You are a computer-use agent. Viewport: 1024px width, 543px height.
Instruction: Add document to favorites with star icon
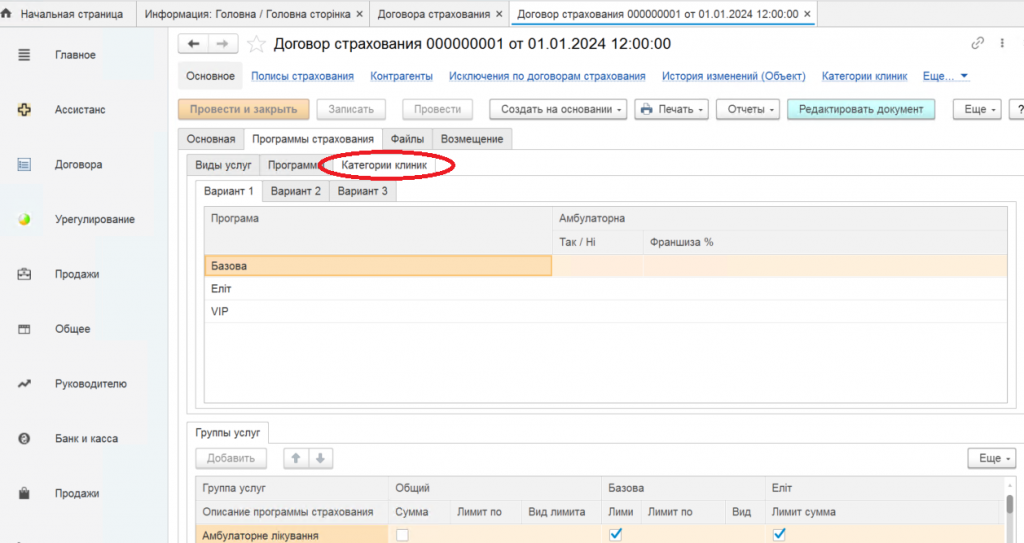pos(257,44)
